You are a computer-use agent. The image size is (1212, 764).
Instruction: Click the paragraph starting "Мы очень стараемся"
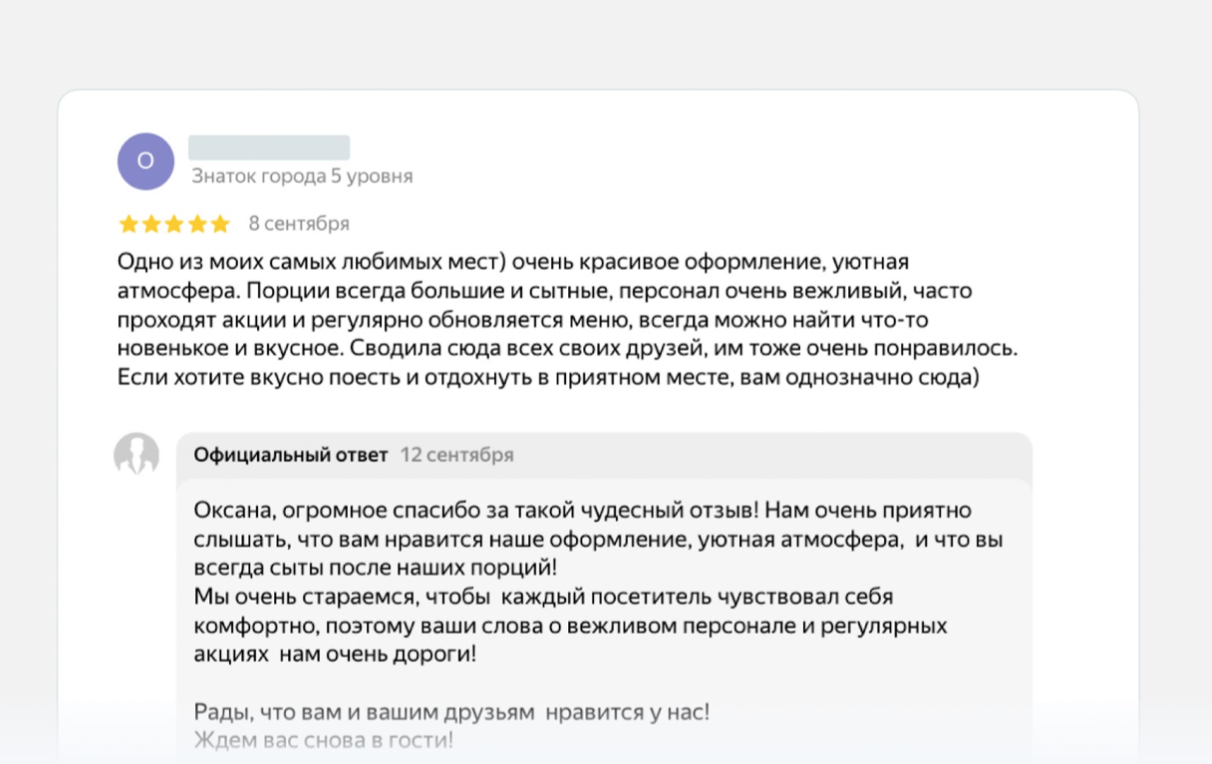pos(570,626)
